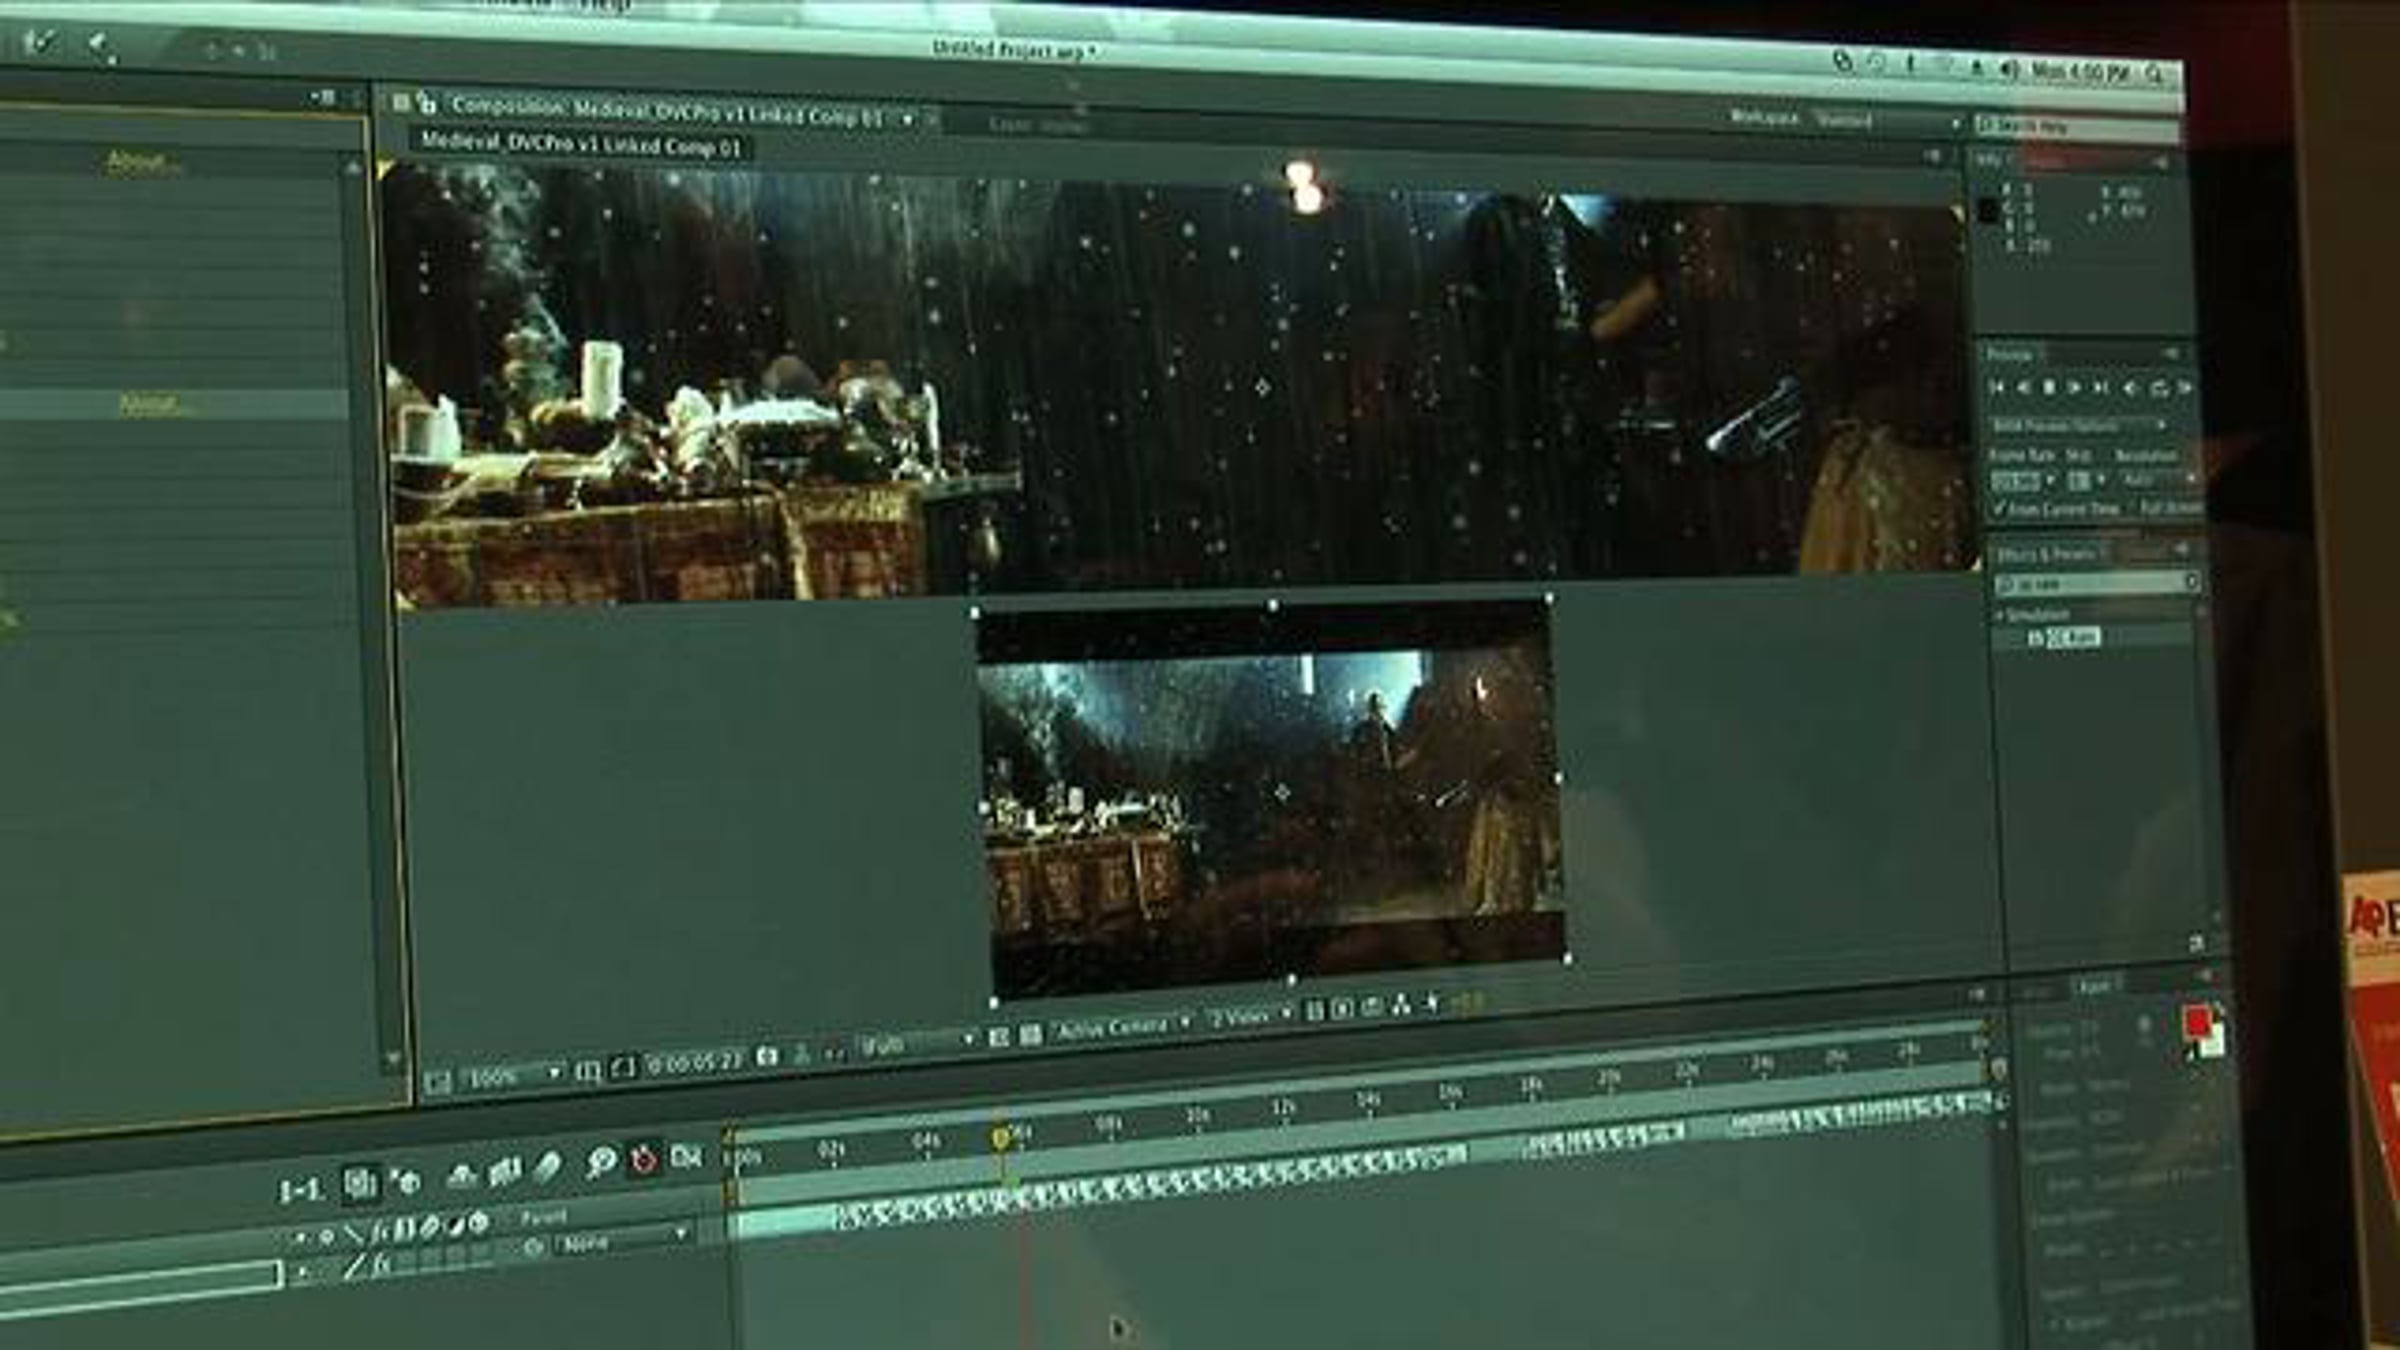Click the lower composition view thumbnail
The height and width of the screenshot is (1350, 2400).
(1272, 800)
